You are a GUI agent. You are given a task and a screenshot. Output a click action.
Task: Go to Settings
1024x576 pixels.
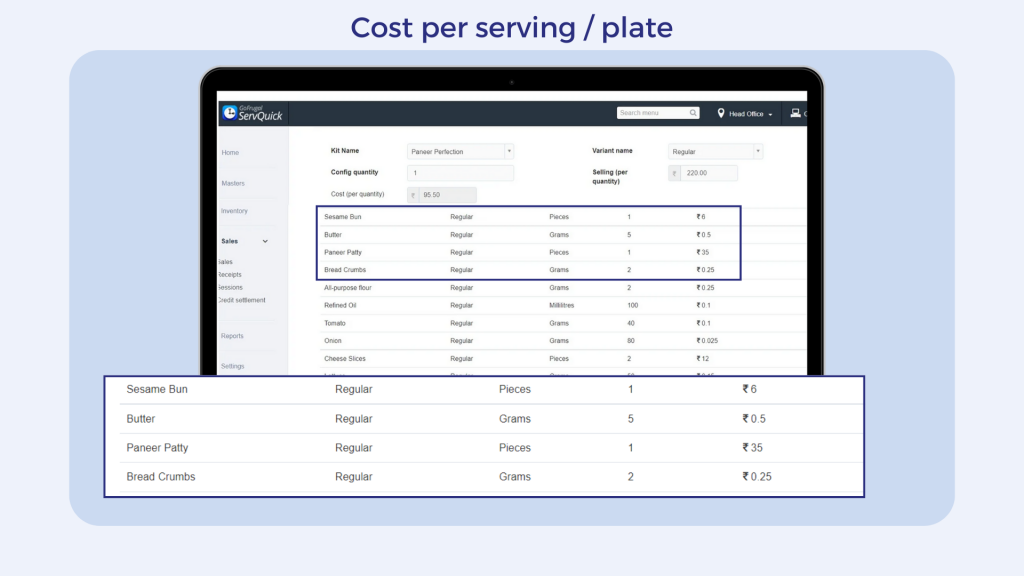pos(232,366)
